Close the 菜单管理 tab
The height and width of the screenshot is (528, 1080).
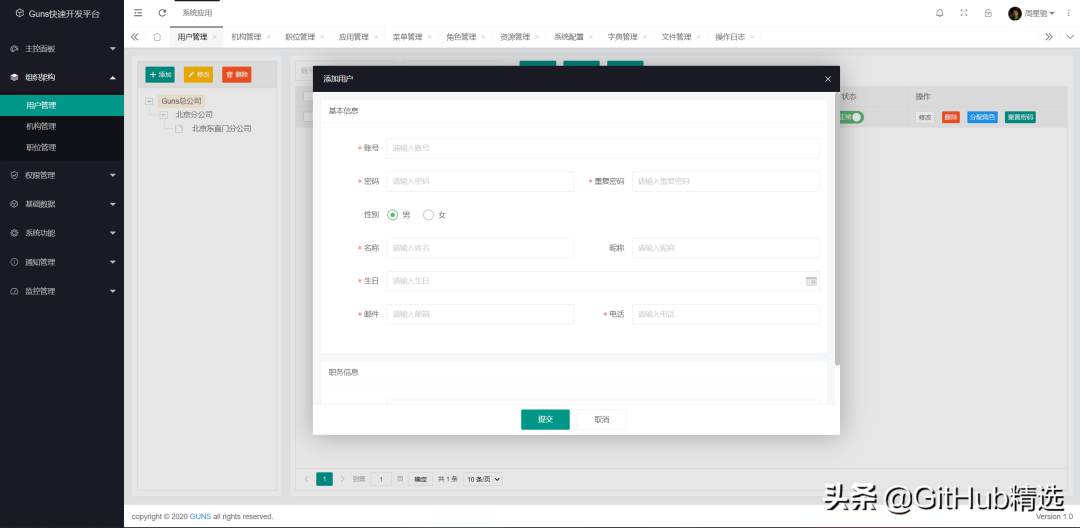429,37
